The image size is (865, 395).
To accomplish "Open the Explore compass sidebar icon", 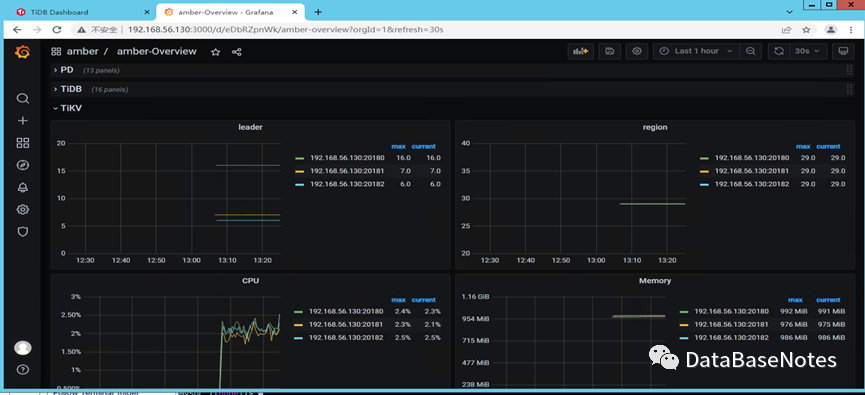I will tap(23, 165).
